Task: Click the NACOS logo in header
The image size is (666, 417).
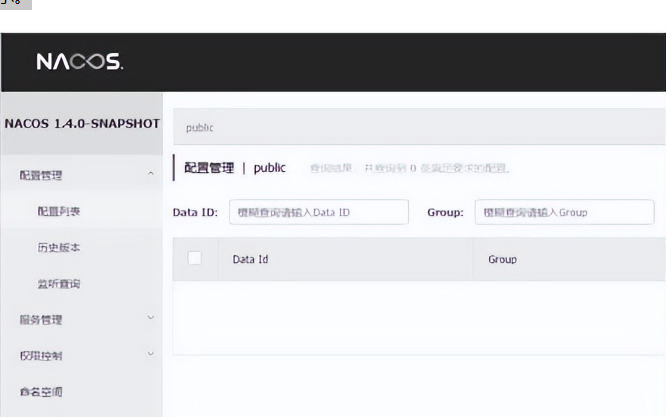Action: tap(80, 62)
